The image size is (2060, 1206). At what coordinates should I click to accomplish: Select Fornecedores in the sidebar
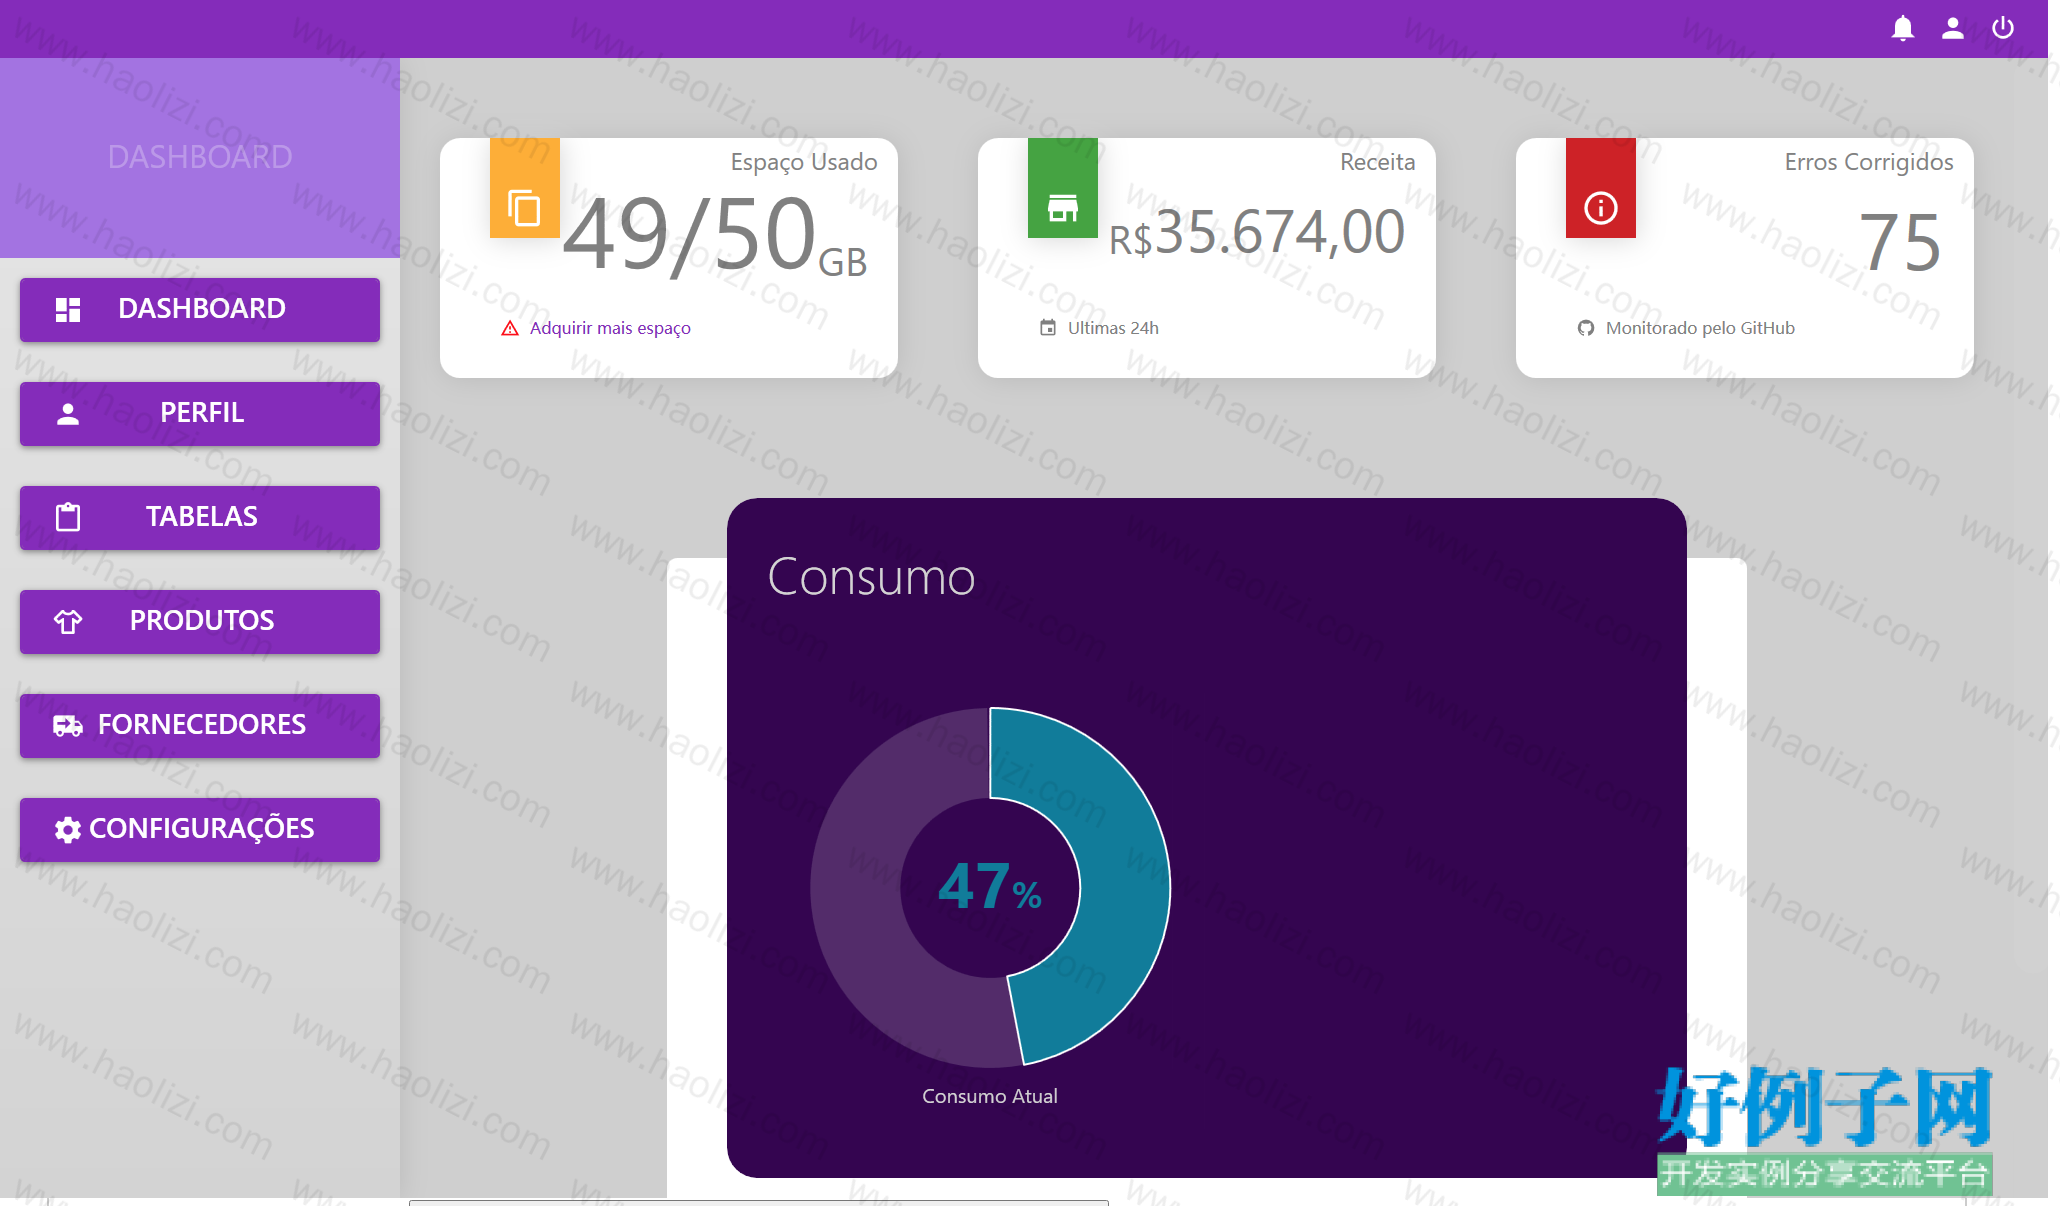(x=200, y=725)
